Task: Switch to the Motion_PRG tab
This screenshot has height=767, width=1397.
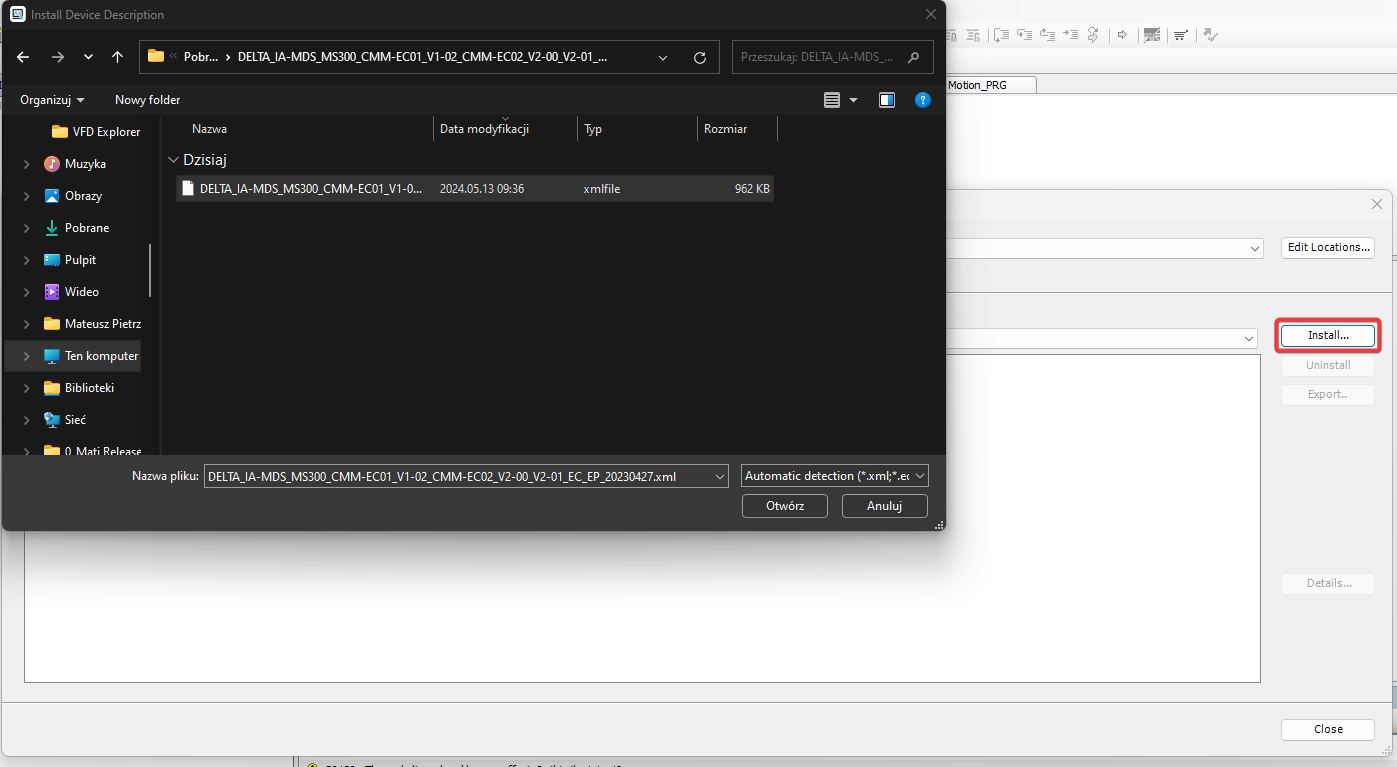Action: [x=977, y=85]
